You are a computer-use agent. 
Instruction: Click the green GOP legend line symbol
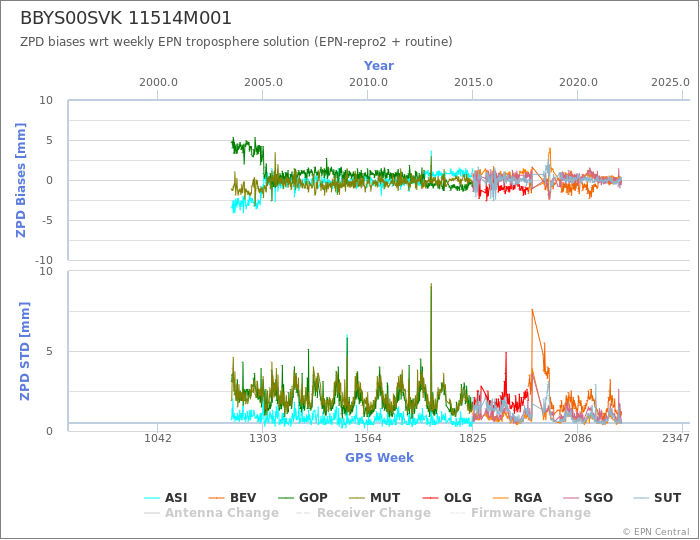(x=286, y=498)
